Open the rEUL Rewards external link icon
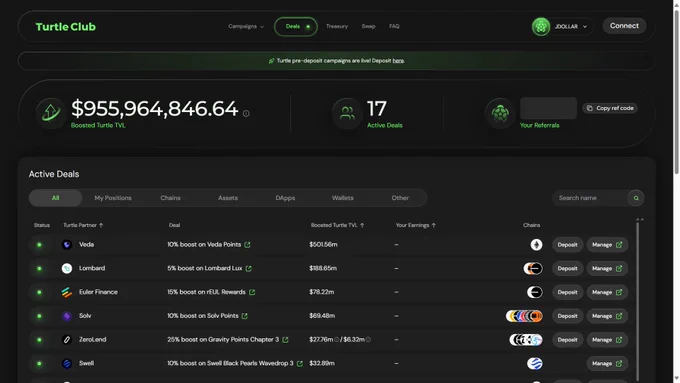Viewport: 680px width, 383px height. (252, 292)
